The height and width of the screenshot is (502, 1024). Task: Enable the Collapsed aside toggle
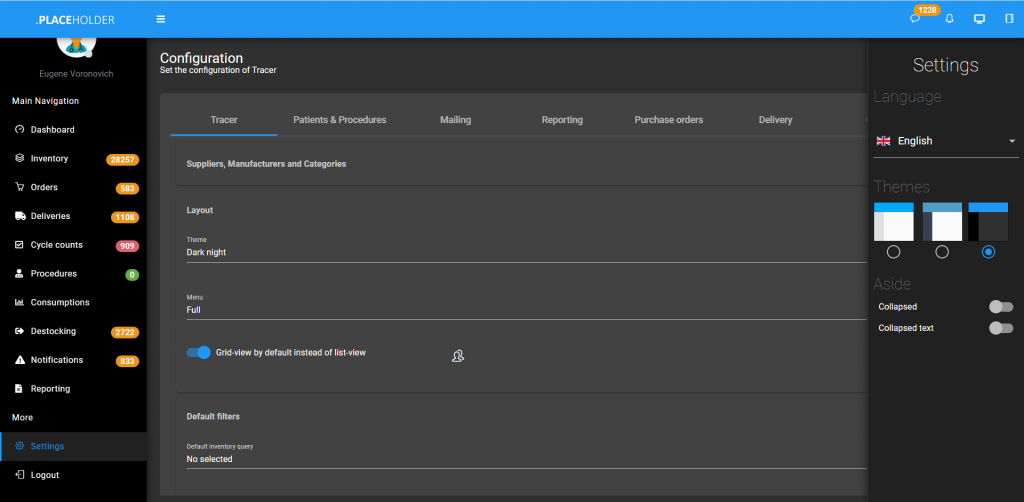coord(1000,307)
